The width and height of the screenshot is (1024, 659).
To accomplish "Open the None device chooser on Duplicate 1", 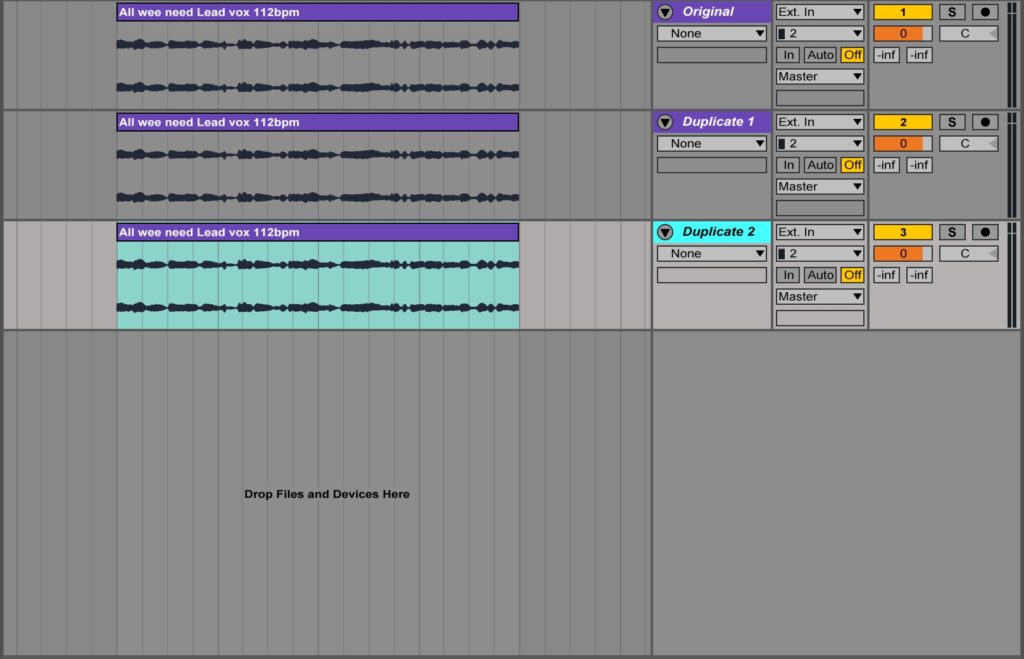I will 711,144.
